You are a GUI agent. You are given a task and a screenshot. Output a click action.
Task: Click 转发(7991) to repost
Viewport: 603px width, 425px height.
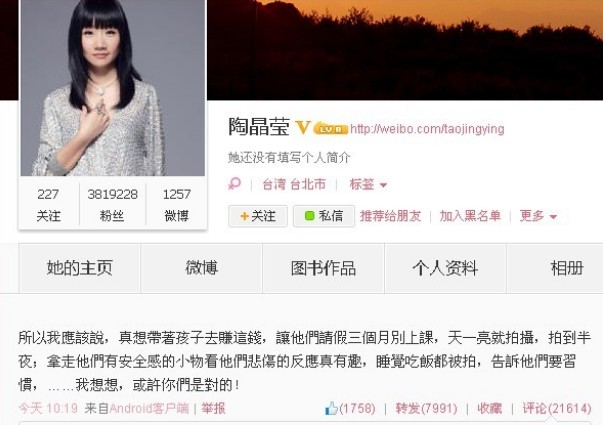[x=426, y=408]
